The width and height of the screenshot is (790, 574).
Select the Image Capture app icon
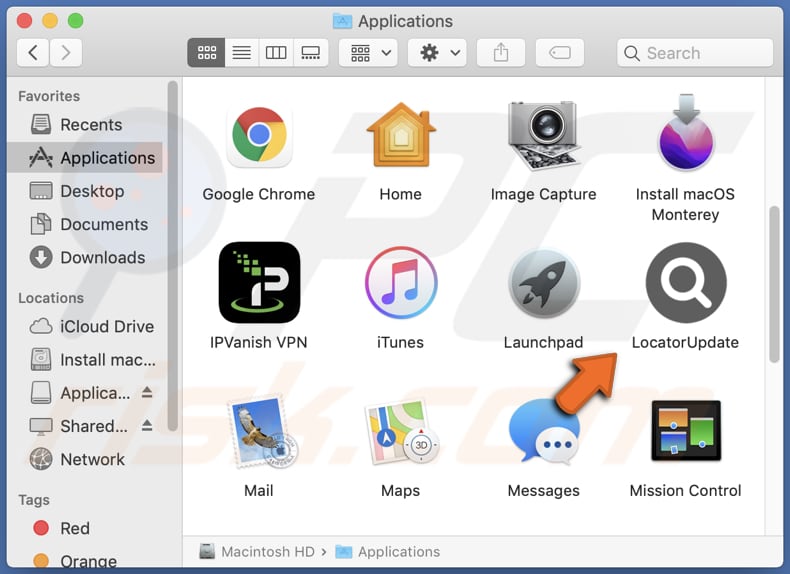click(x=543, y=136)
